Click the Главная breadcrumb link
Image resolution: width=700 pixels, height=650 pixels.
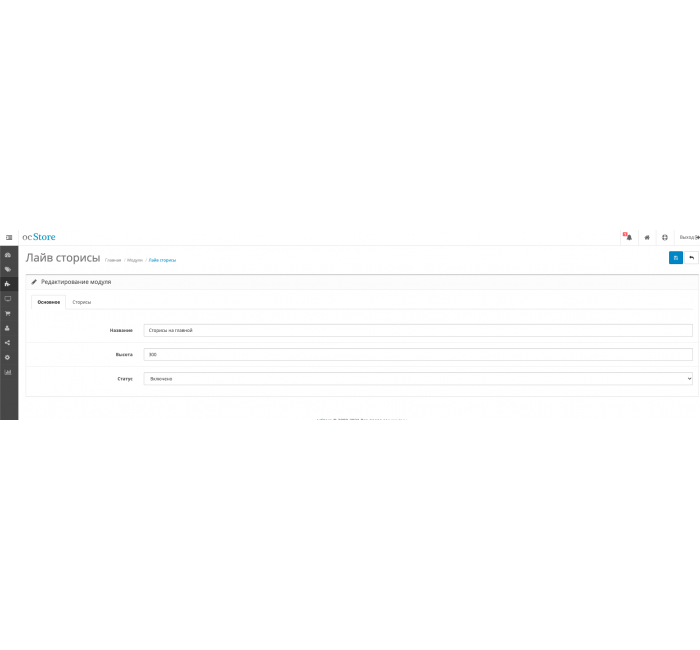113,260
